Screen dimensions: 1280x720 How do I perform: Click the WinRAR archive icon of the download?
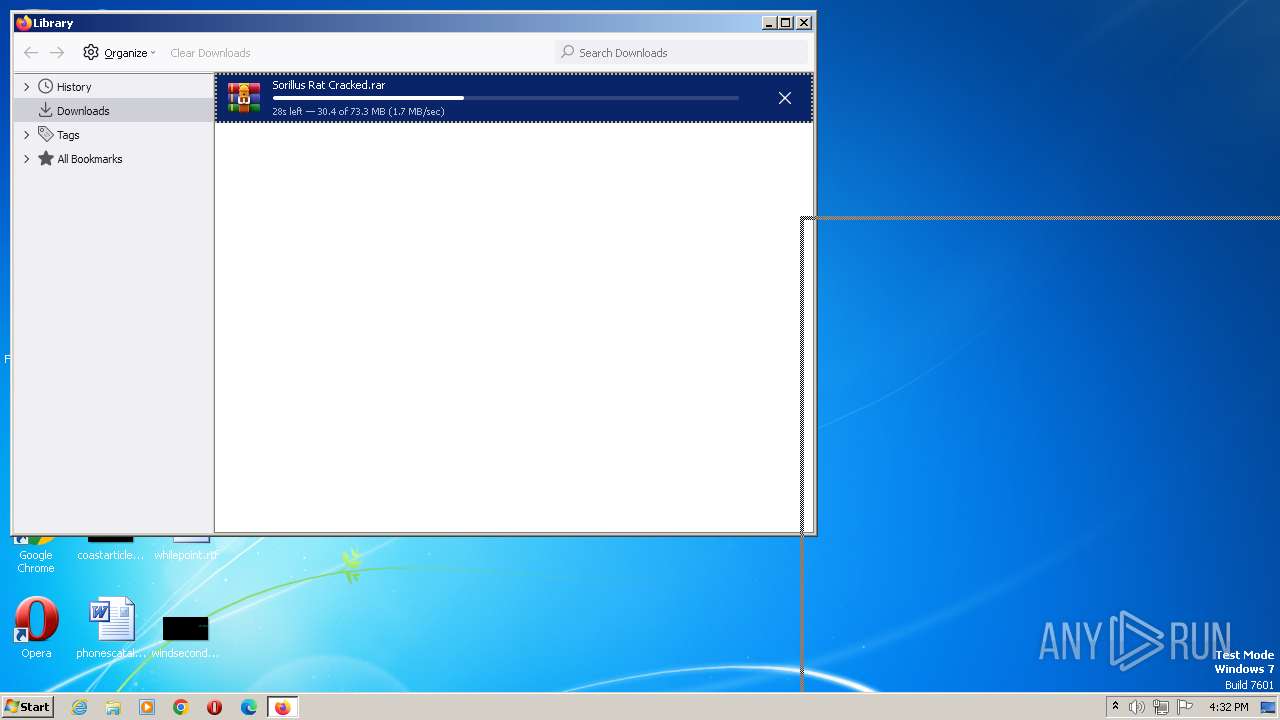point(244,98)
